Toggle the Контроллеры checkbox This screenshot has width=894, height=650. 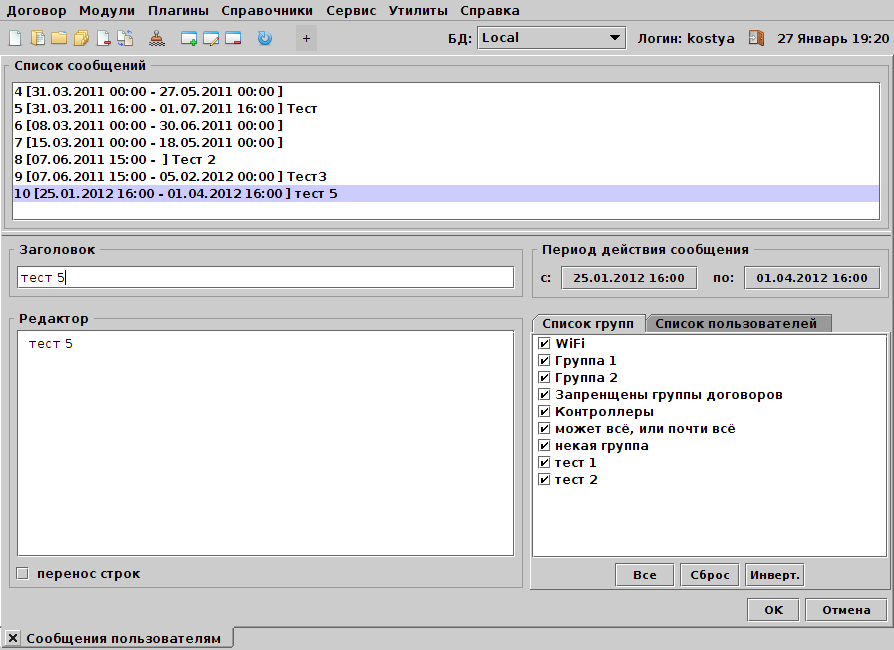coord(544,411)
